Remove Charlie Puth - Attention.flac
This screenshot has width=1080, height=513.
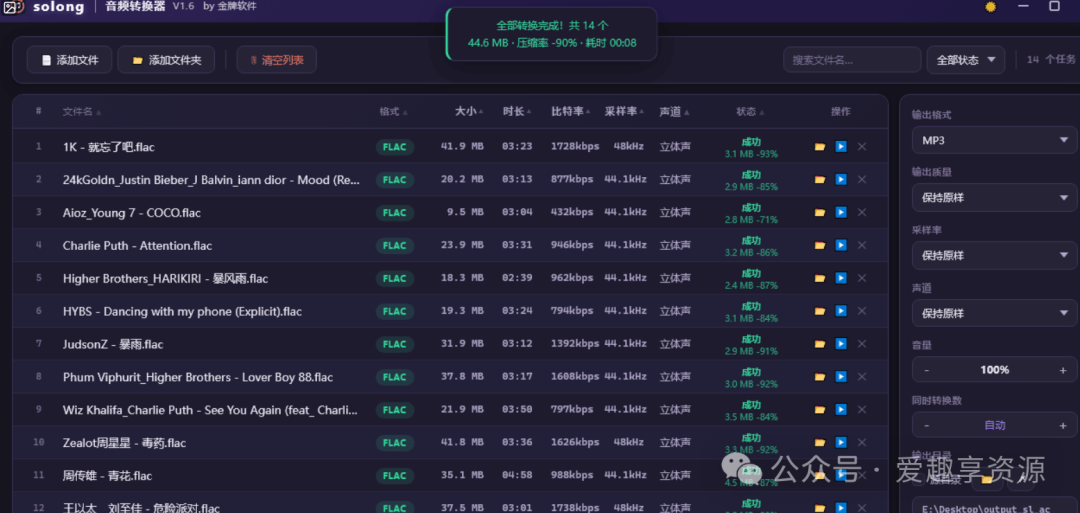pos(862,245)
